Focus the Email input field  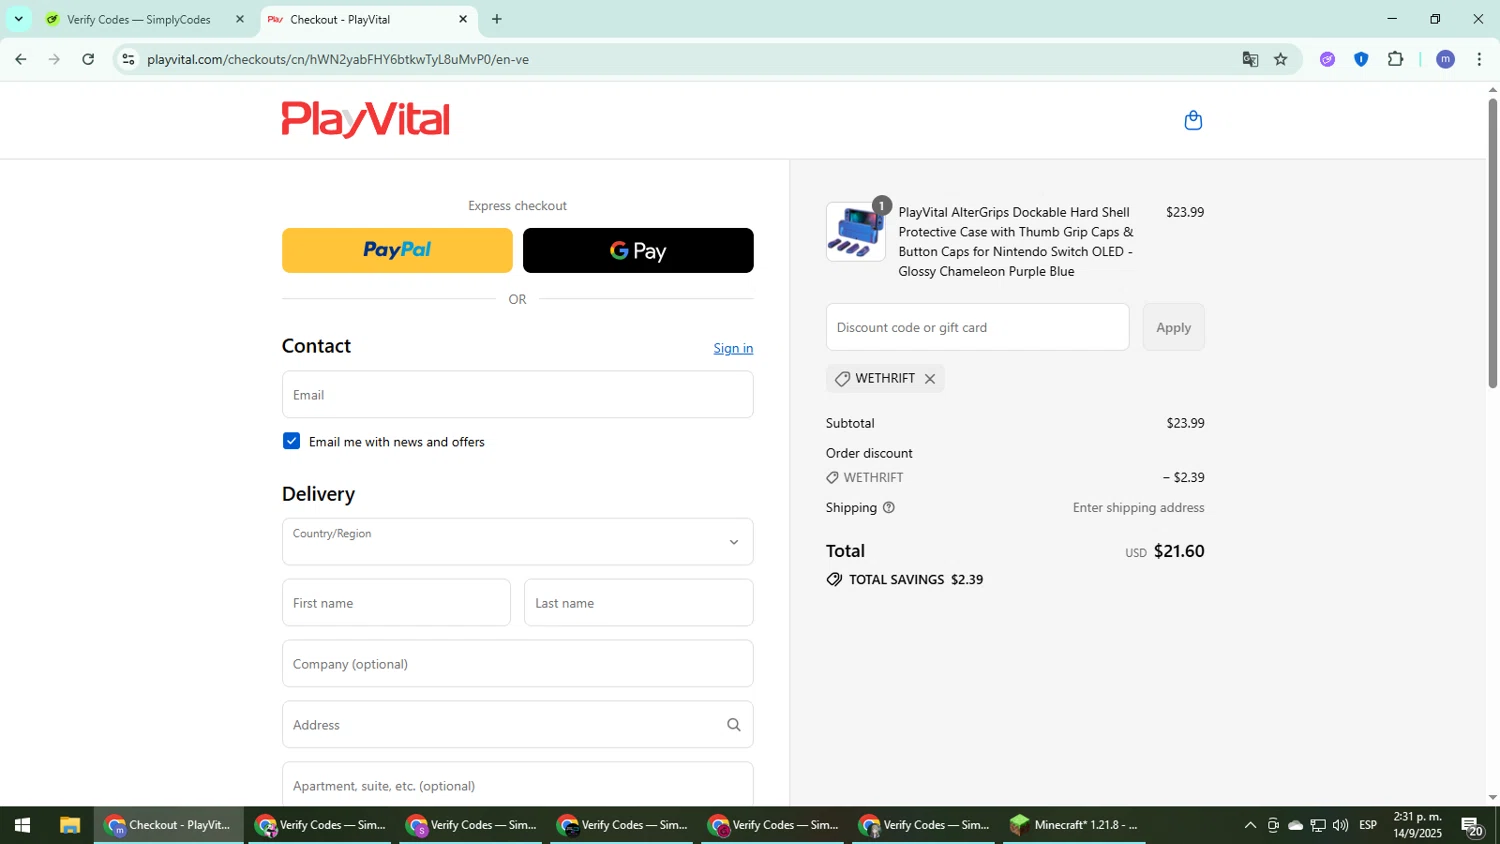[x=517, y=395]
